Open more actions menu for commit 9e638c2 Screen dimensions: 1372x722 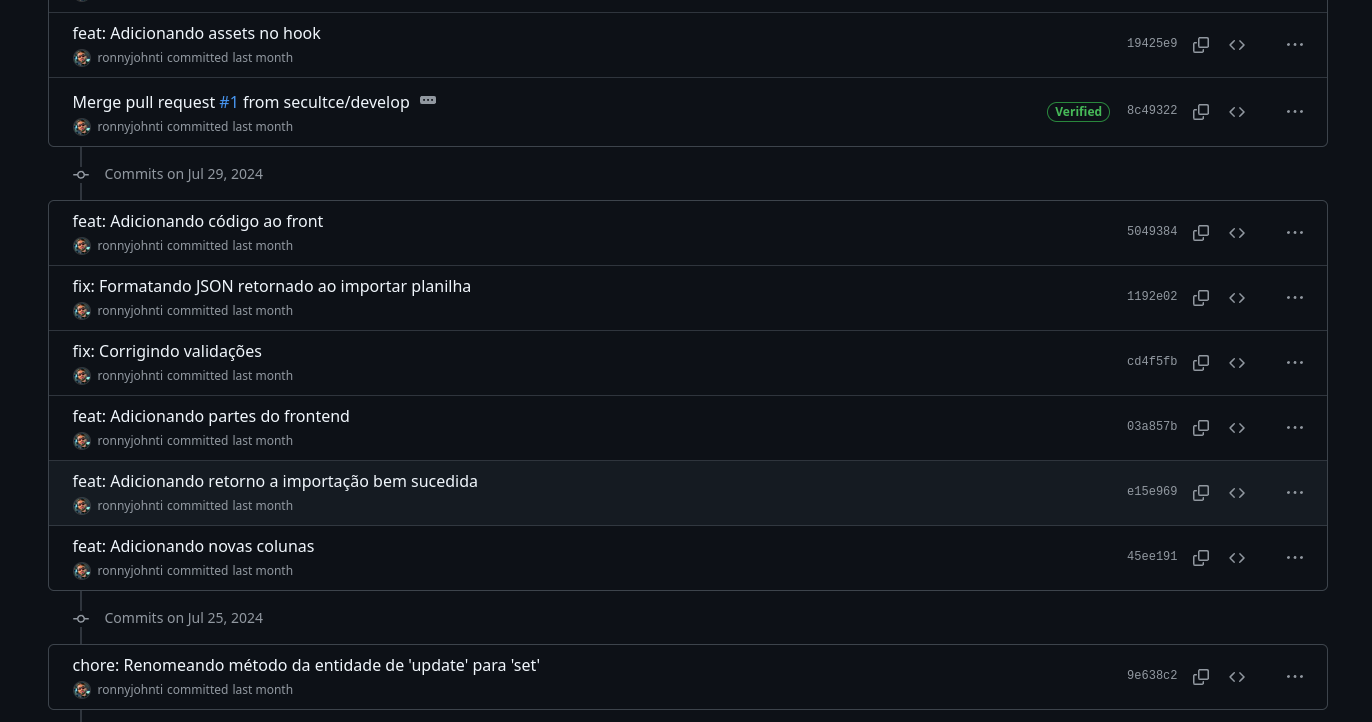click(1295, 677)
